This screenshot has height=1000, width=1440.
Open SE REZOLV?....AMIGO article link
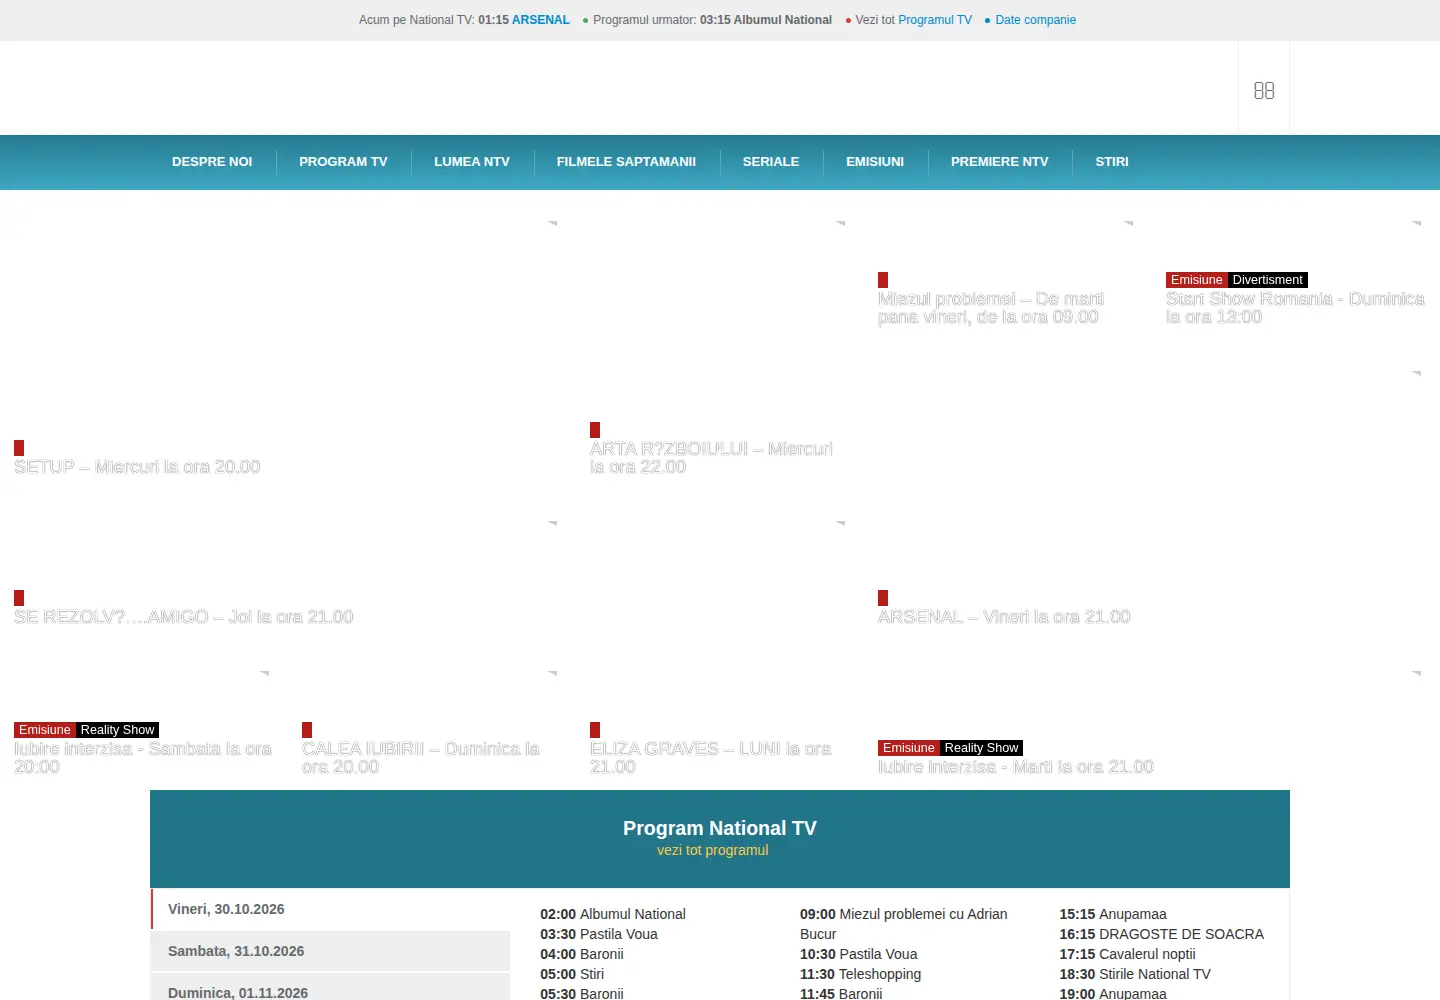pos(184,617)
